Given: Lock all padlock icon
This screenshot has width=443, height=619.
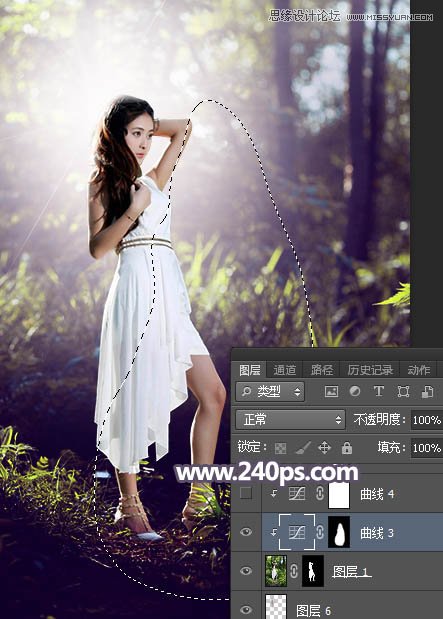Looking at the screenshot, I should [x=347, y=448].
